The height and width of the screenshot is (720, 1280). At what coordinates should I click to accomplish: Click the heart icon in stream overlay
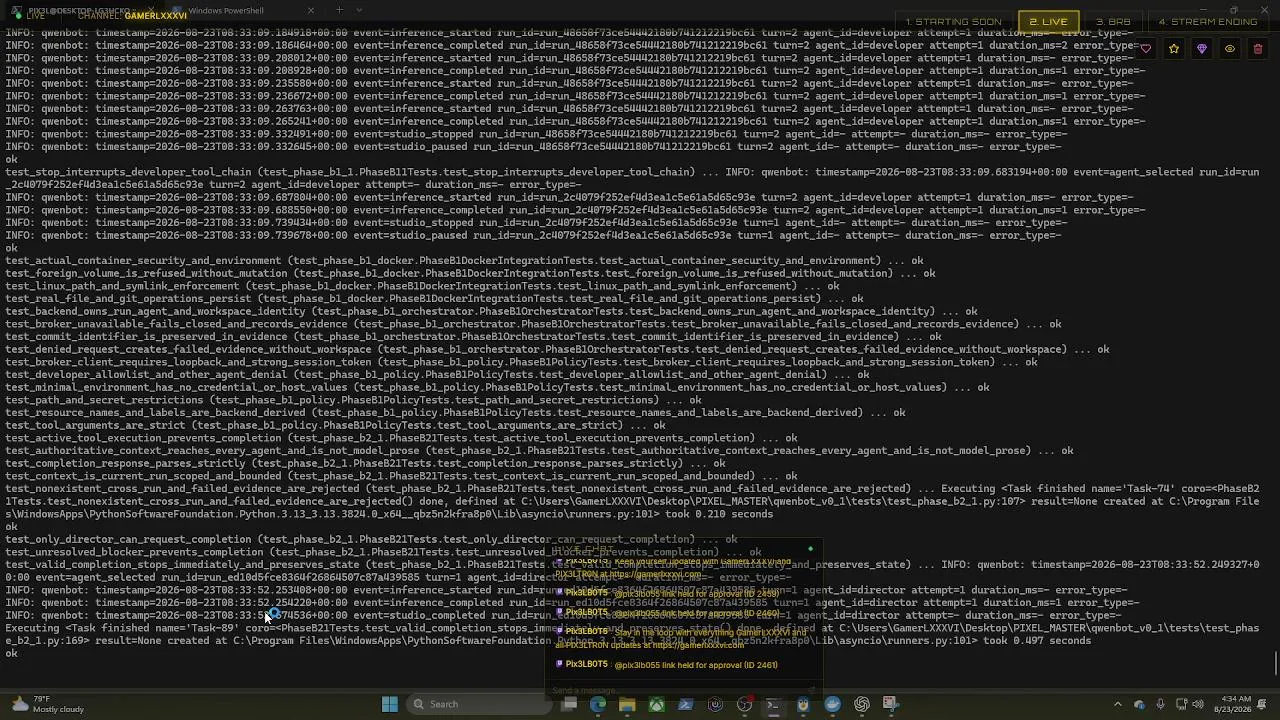coord(1145,49)
